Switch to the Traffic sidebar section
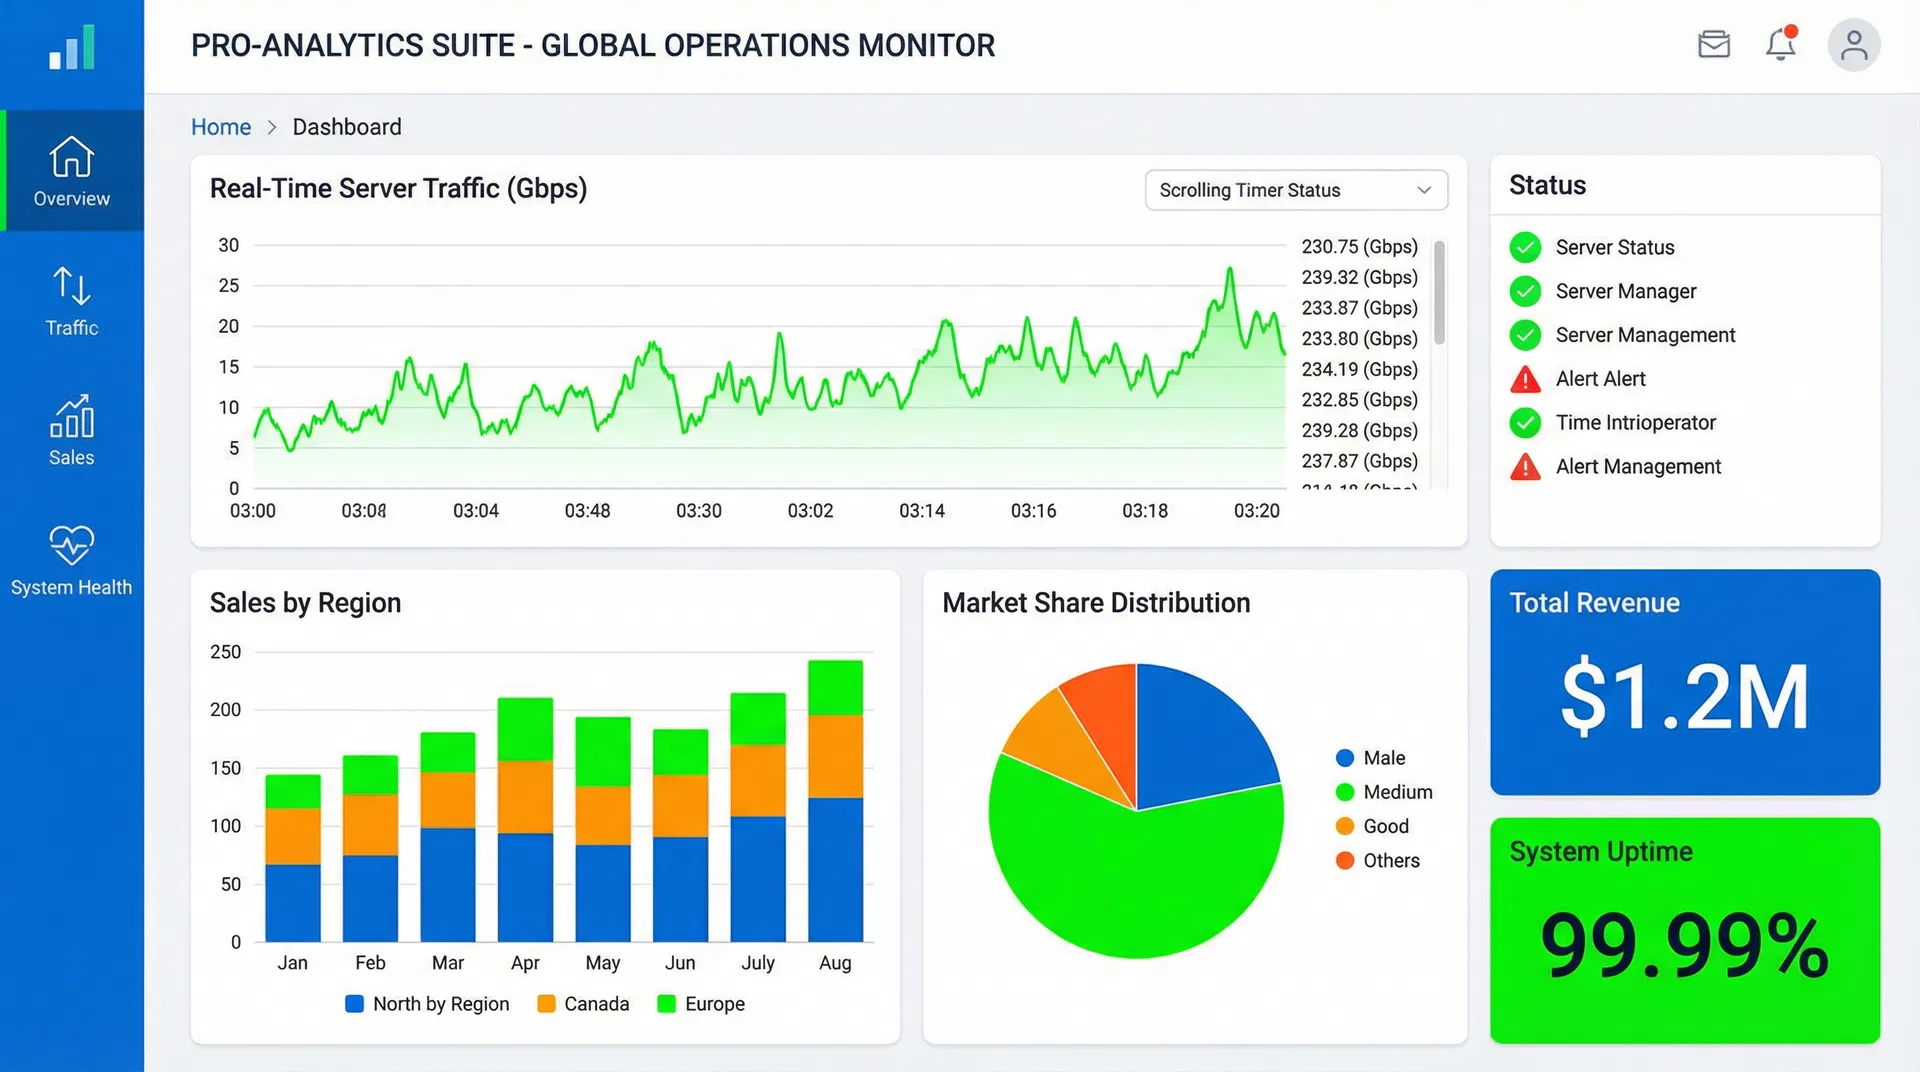 click(72, 301)
